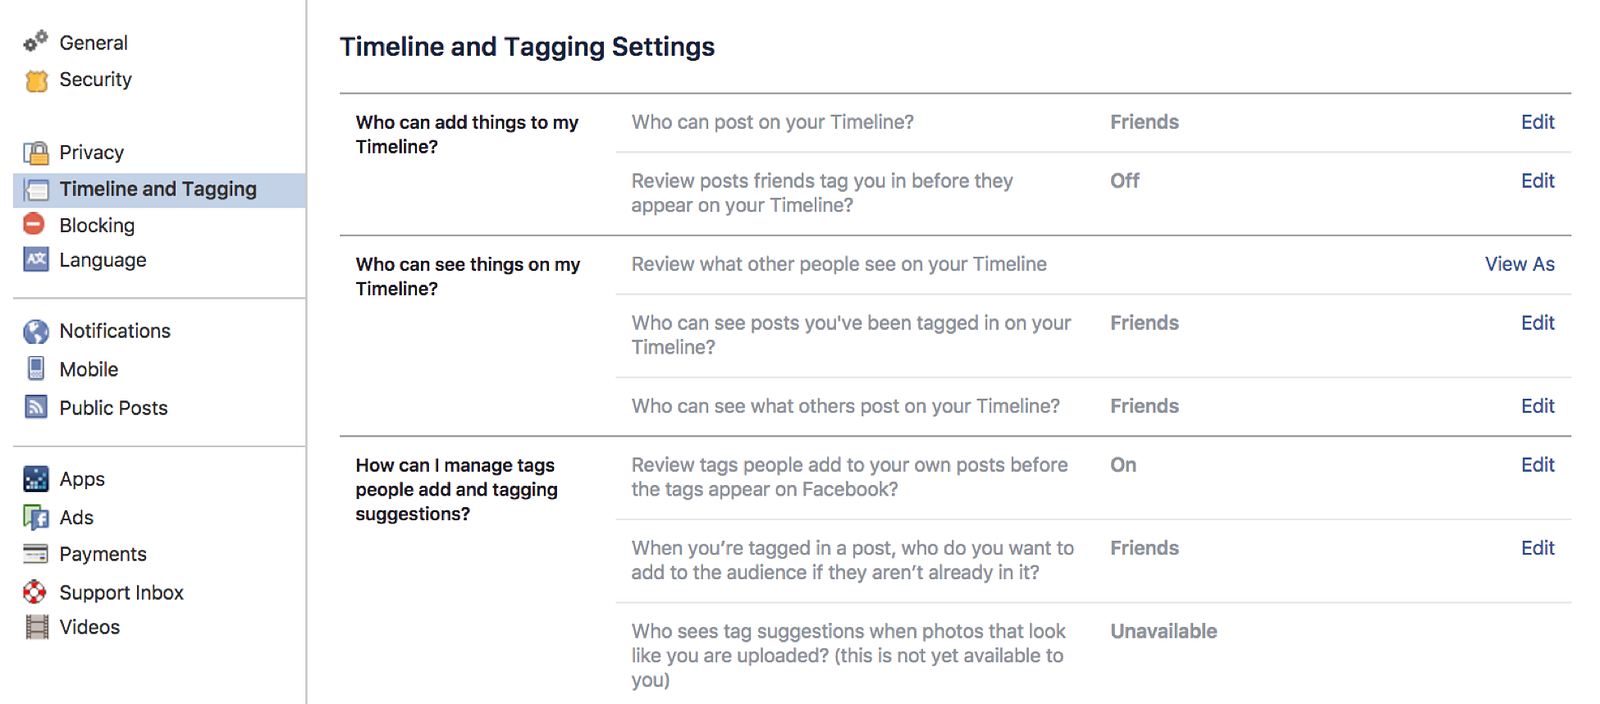Click the Mobile phone icon
Viewport: 1600px width, 704px height.
coord(36,369)
